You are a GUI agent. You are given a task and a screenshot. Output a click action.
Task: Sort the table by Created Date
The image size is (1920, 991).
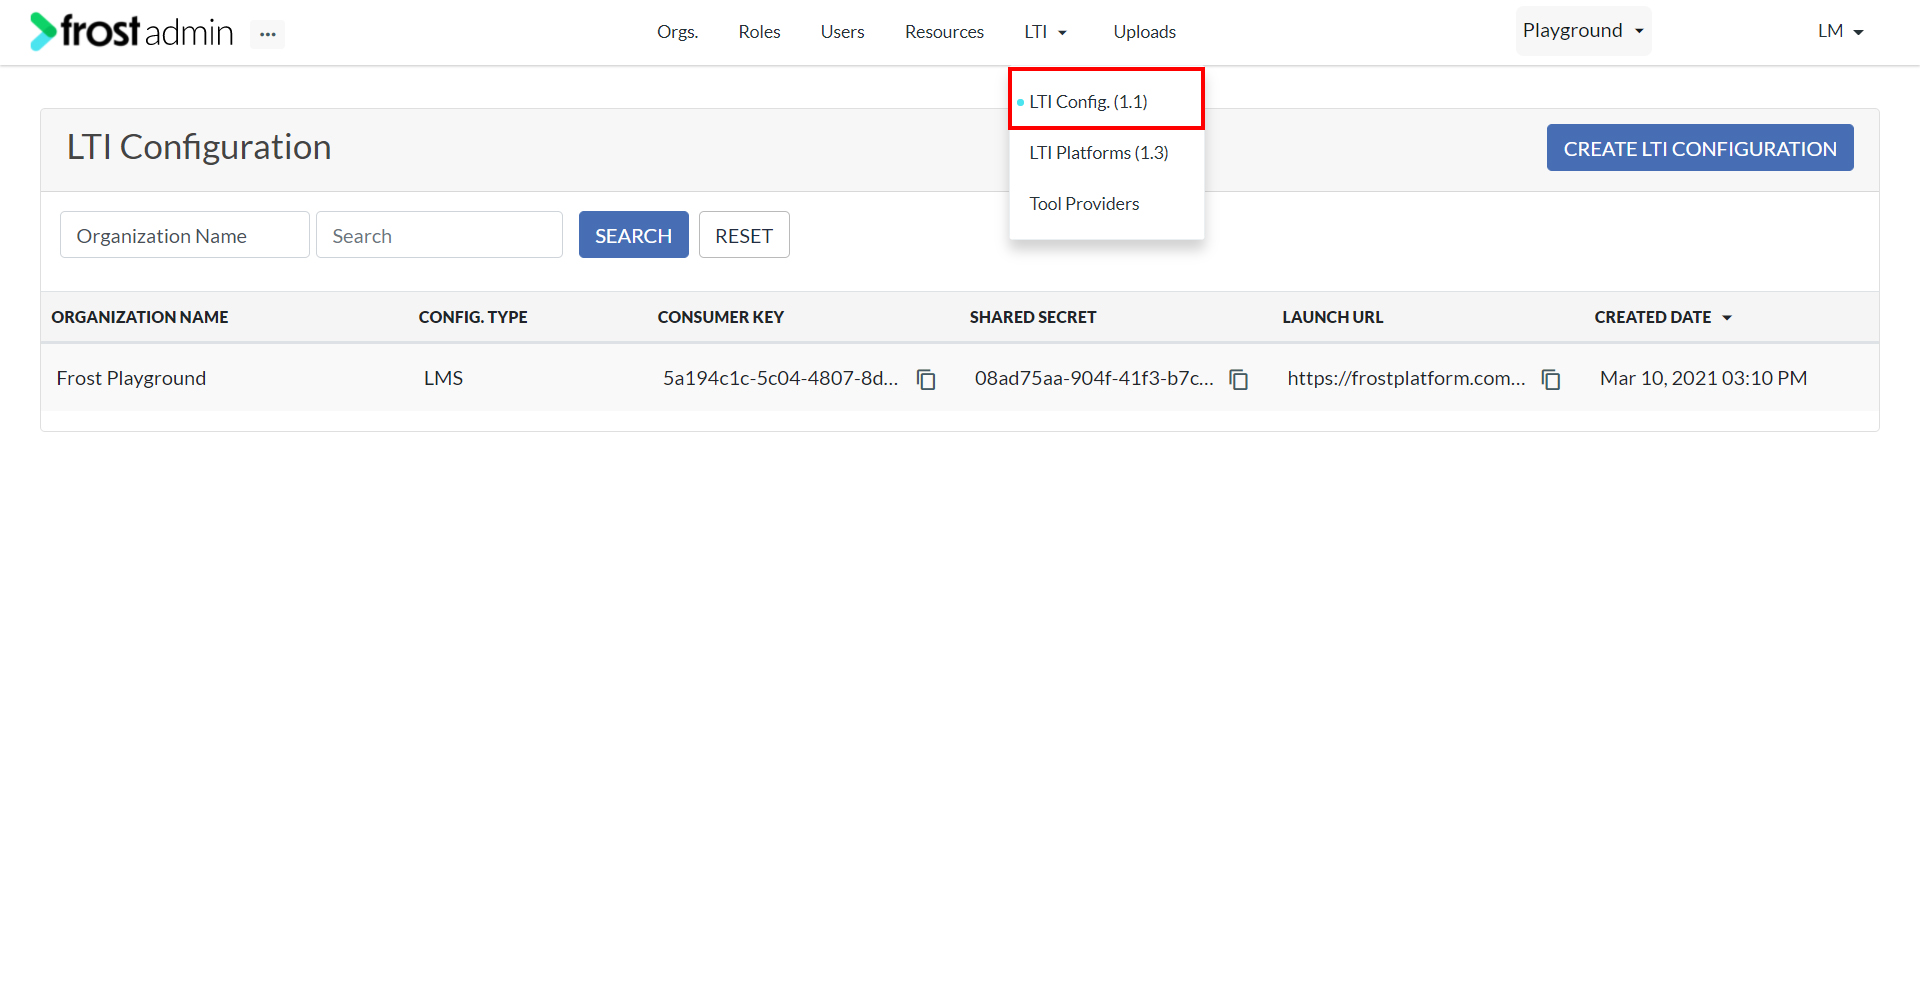coord(1662,317)
